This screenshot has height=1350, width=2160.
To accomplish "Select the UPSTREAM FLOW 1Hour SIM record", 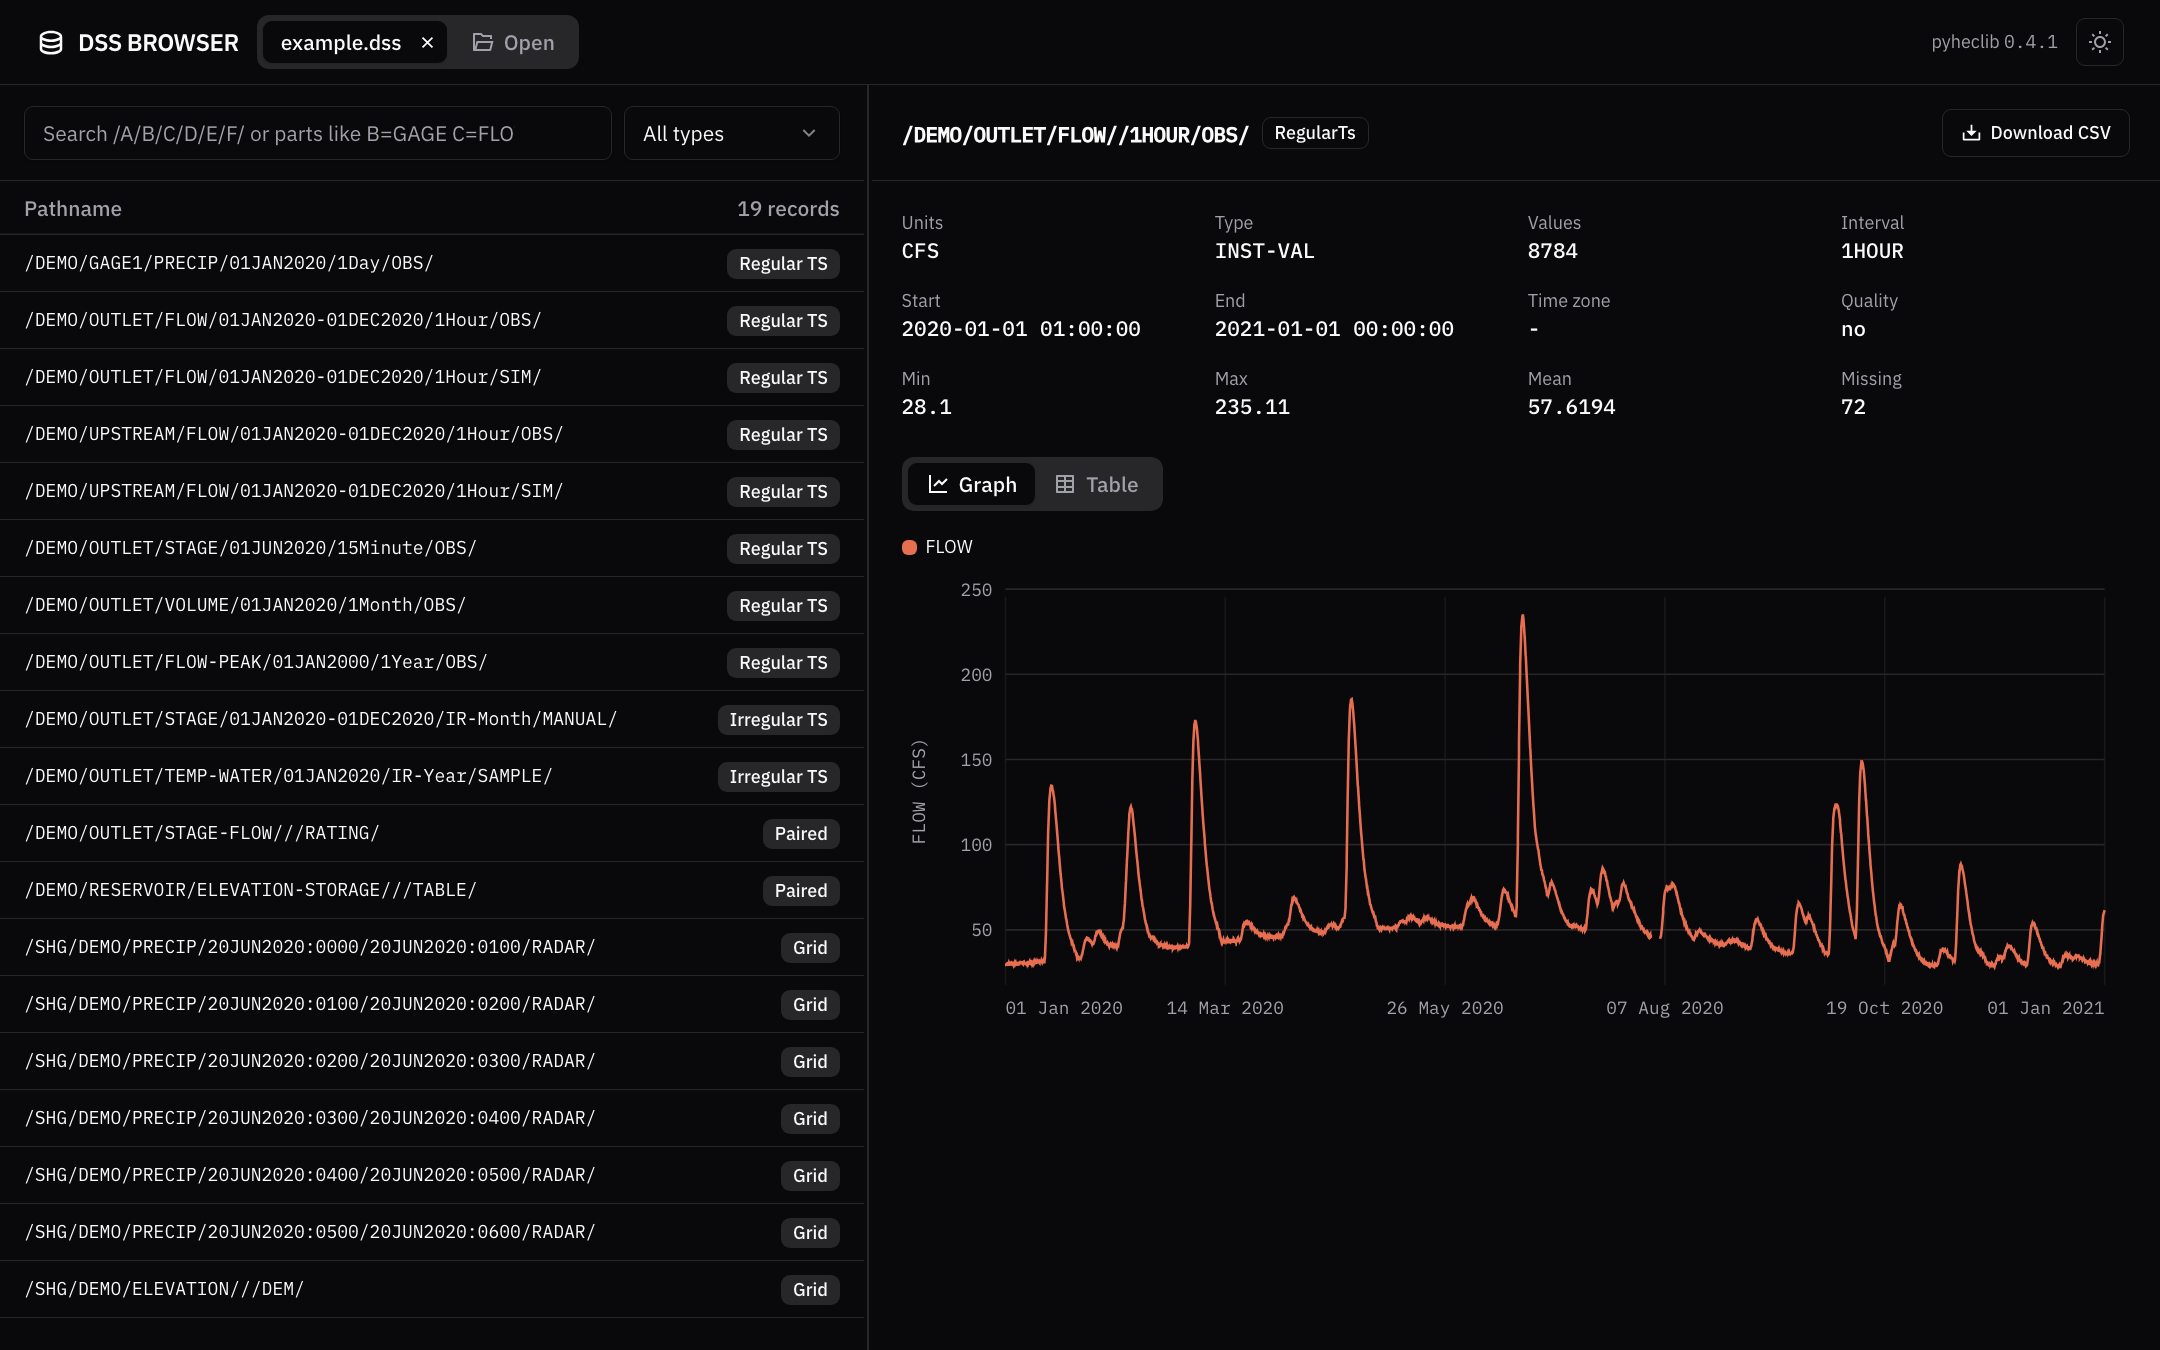I will pos(432,491).
